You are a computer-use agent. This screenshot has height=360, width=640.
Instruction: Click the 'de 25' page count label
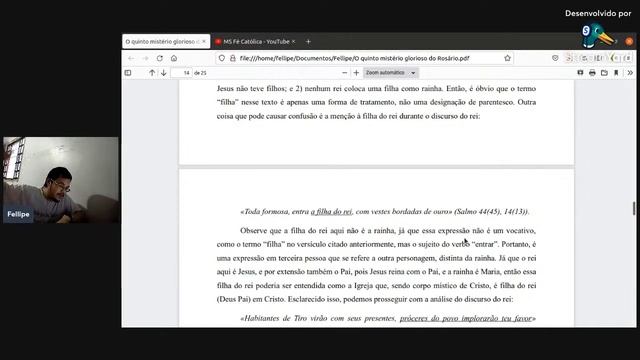(x=200, y=73)
